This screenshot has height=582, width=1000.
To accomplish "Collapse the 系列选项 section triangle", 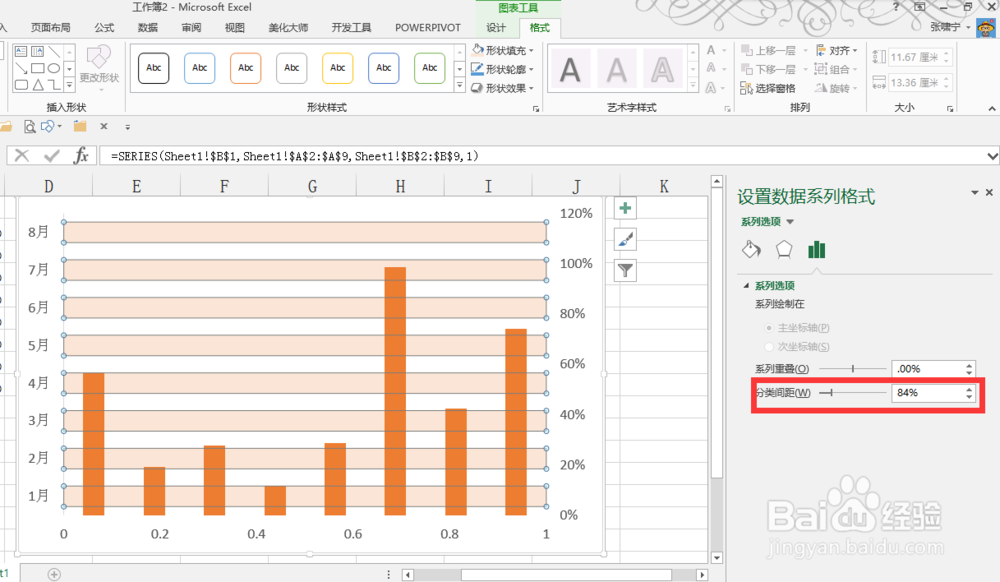I will coord(746,286).
